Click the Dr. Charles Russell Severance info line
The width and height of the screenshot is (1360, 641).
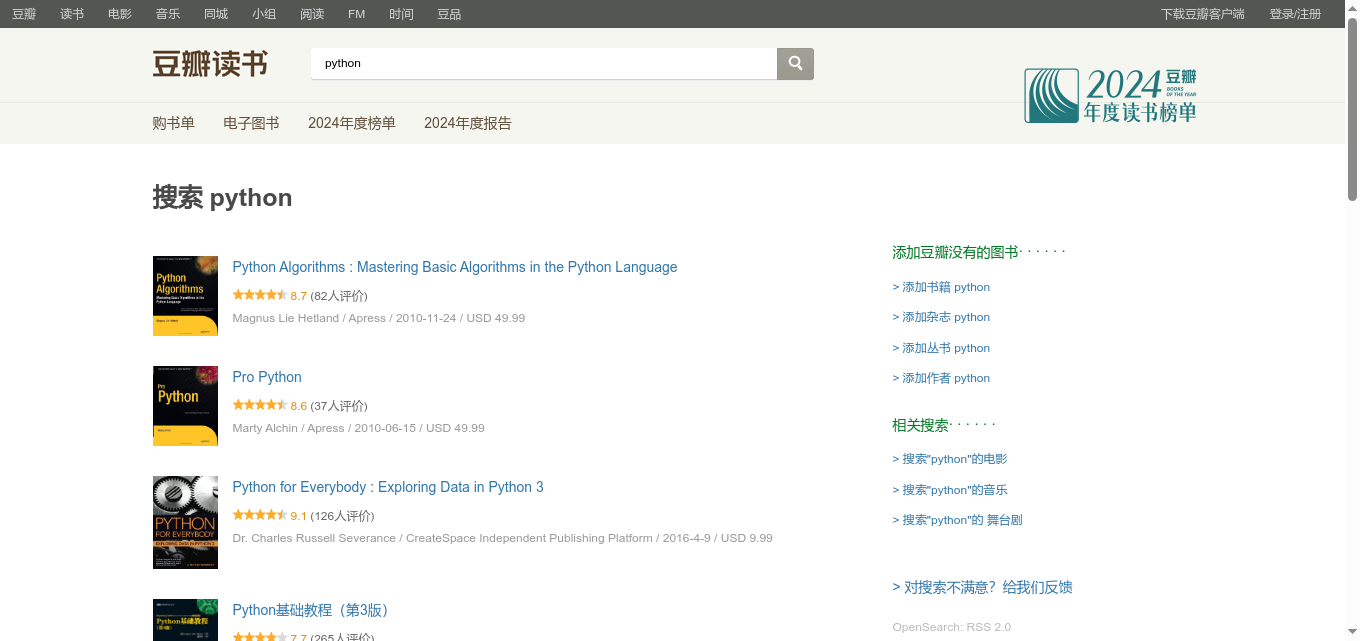tap(502, 538)
